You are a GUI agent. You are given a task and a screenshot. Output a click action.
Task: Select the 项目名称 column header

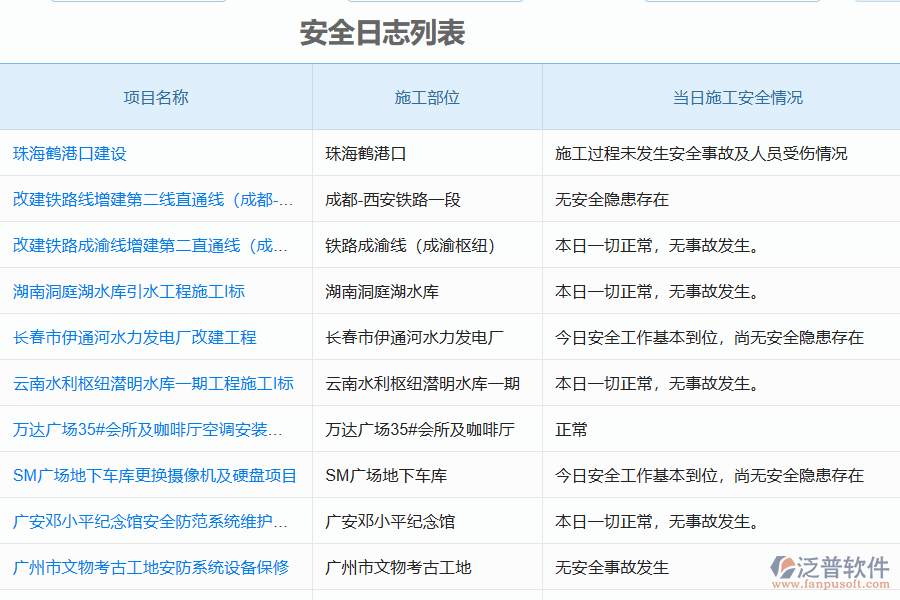153,97
